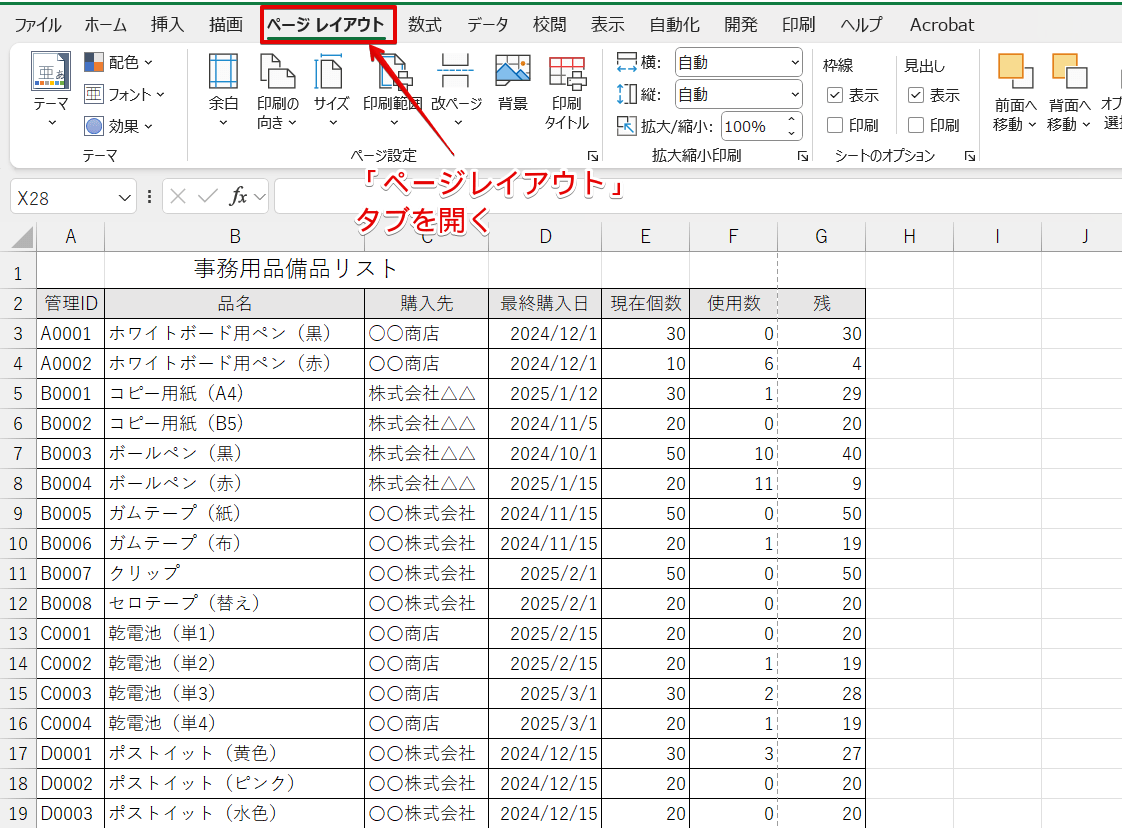The width and height of the screenshot is (1122, 828).
Task: Open the フォント theme fonts button
Action: click(x=124, y=95)
